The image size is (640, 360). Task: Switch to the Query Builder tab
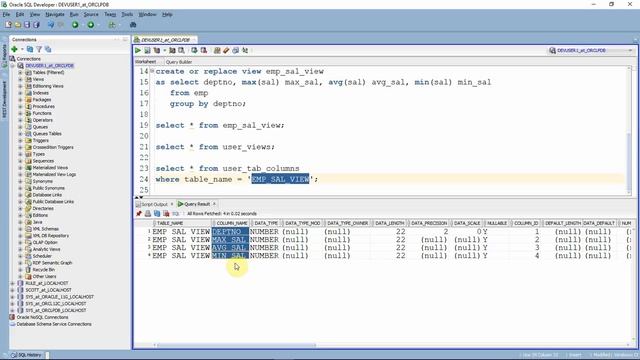pyautogui.click(x=179, y=62)
